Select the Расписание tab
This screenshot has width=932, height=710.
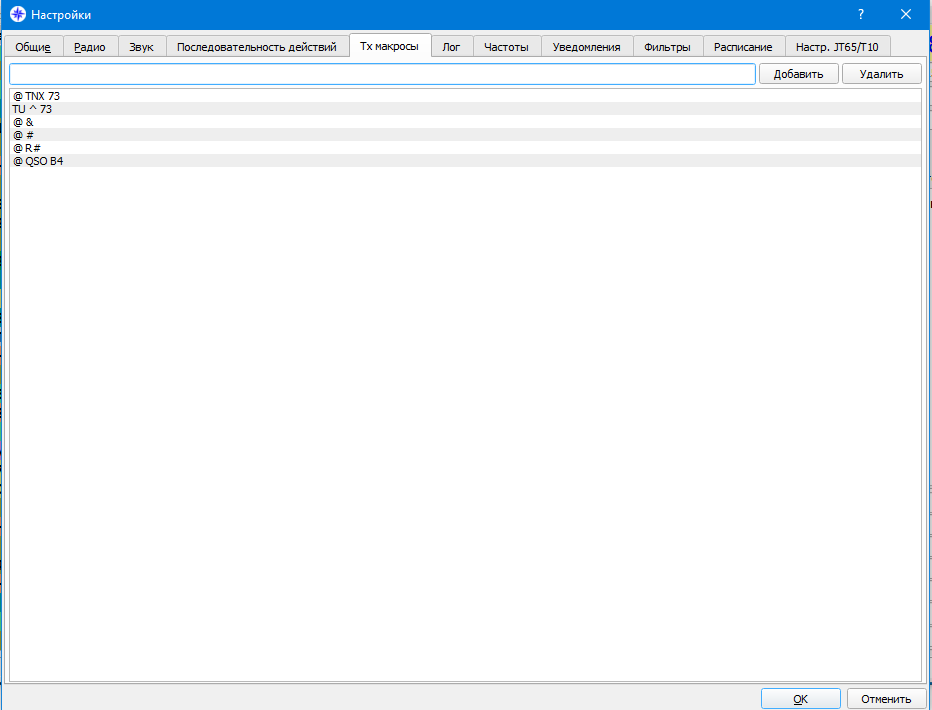coord(744,47)
